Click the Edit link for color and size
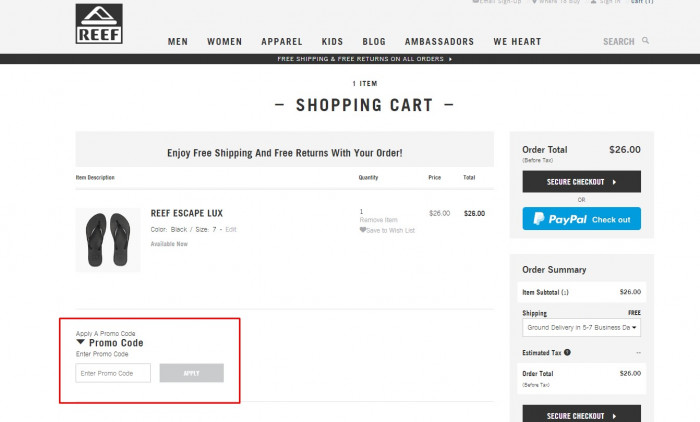The width and height of the screenshot is (700, 422). click(x=231, y=230)
